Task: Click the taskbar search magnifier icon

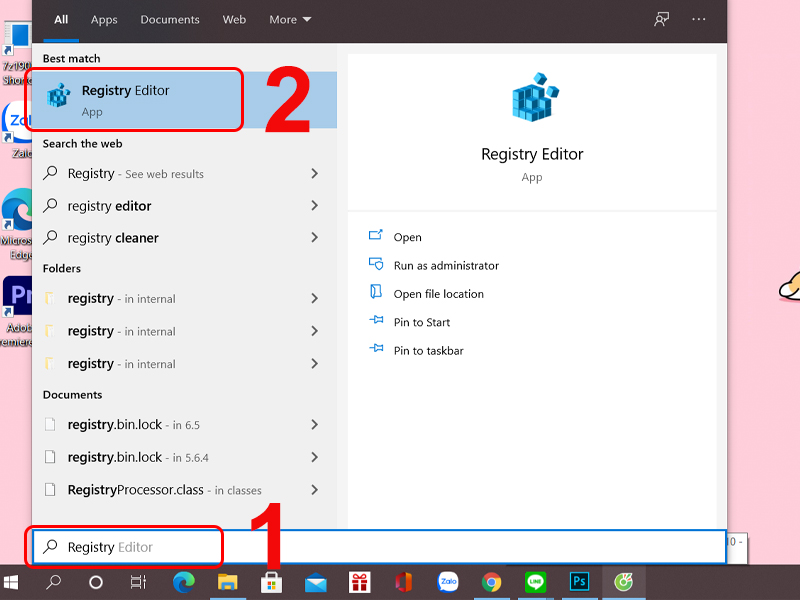Action: pyautogui.click(x=53, y=582)
